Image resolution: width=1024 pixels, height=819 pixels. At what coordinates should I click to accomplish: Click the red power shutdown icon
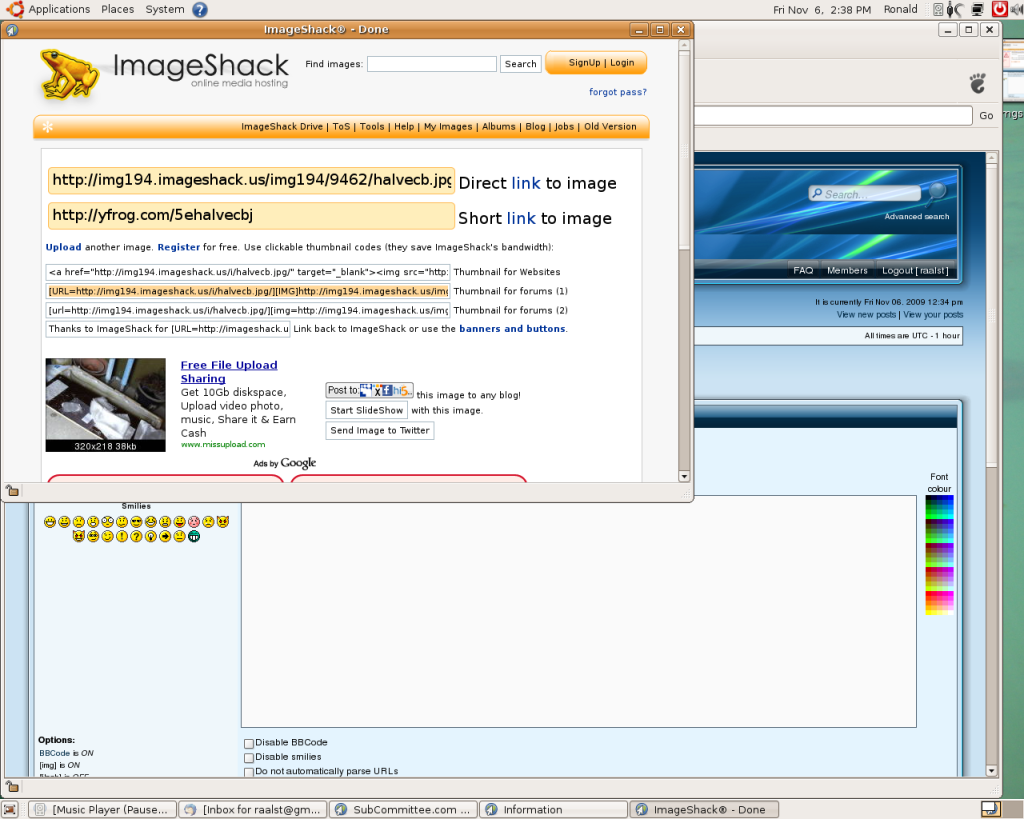999,9
